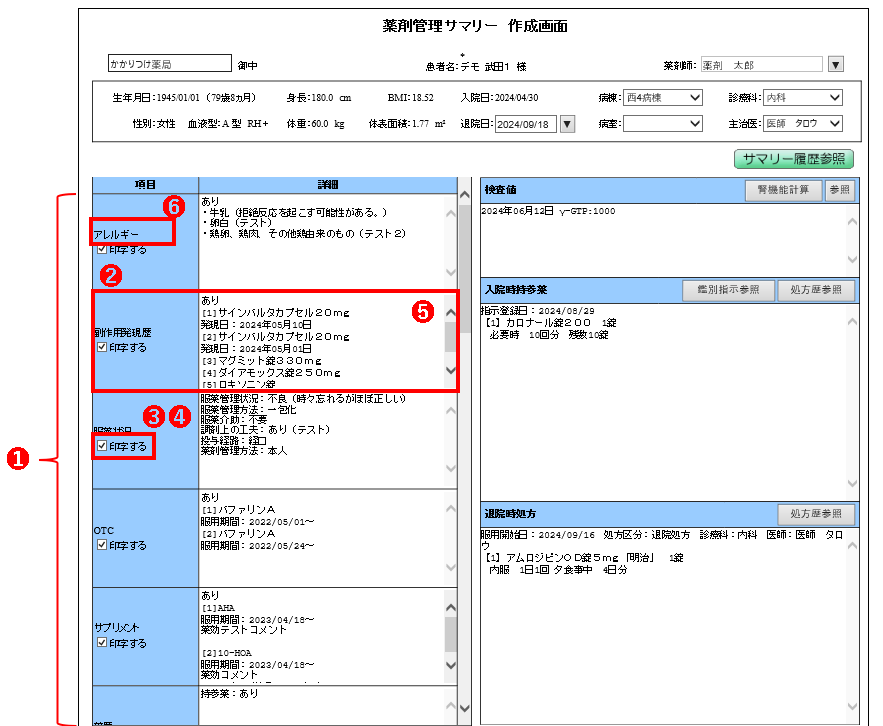The height and width of the screenshot is (726, 883).
Task: Click the down arrow of the サプリメント details scrollbar
Action: tap(449, 665)
